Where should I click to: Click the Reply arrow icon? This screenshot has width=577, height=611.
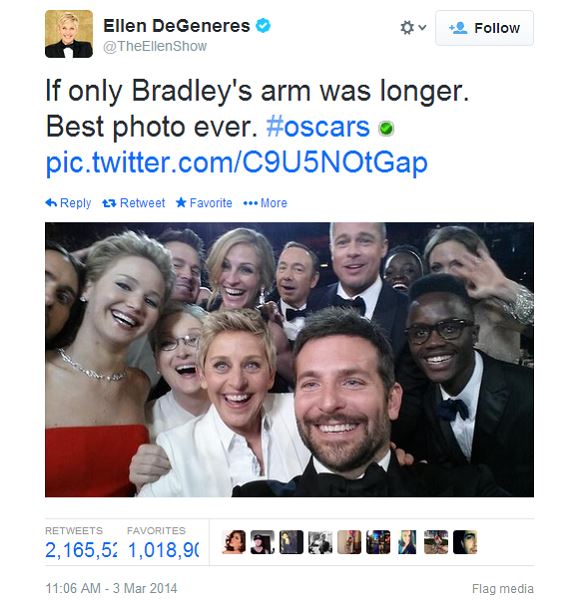click(51, 203)
